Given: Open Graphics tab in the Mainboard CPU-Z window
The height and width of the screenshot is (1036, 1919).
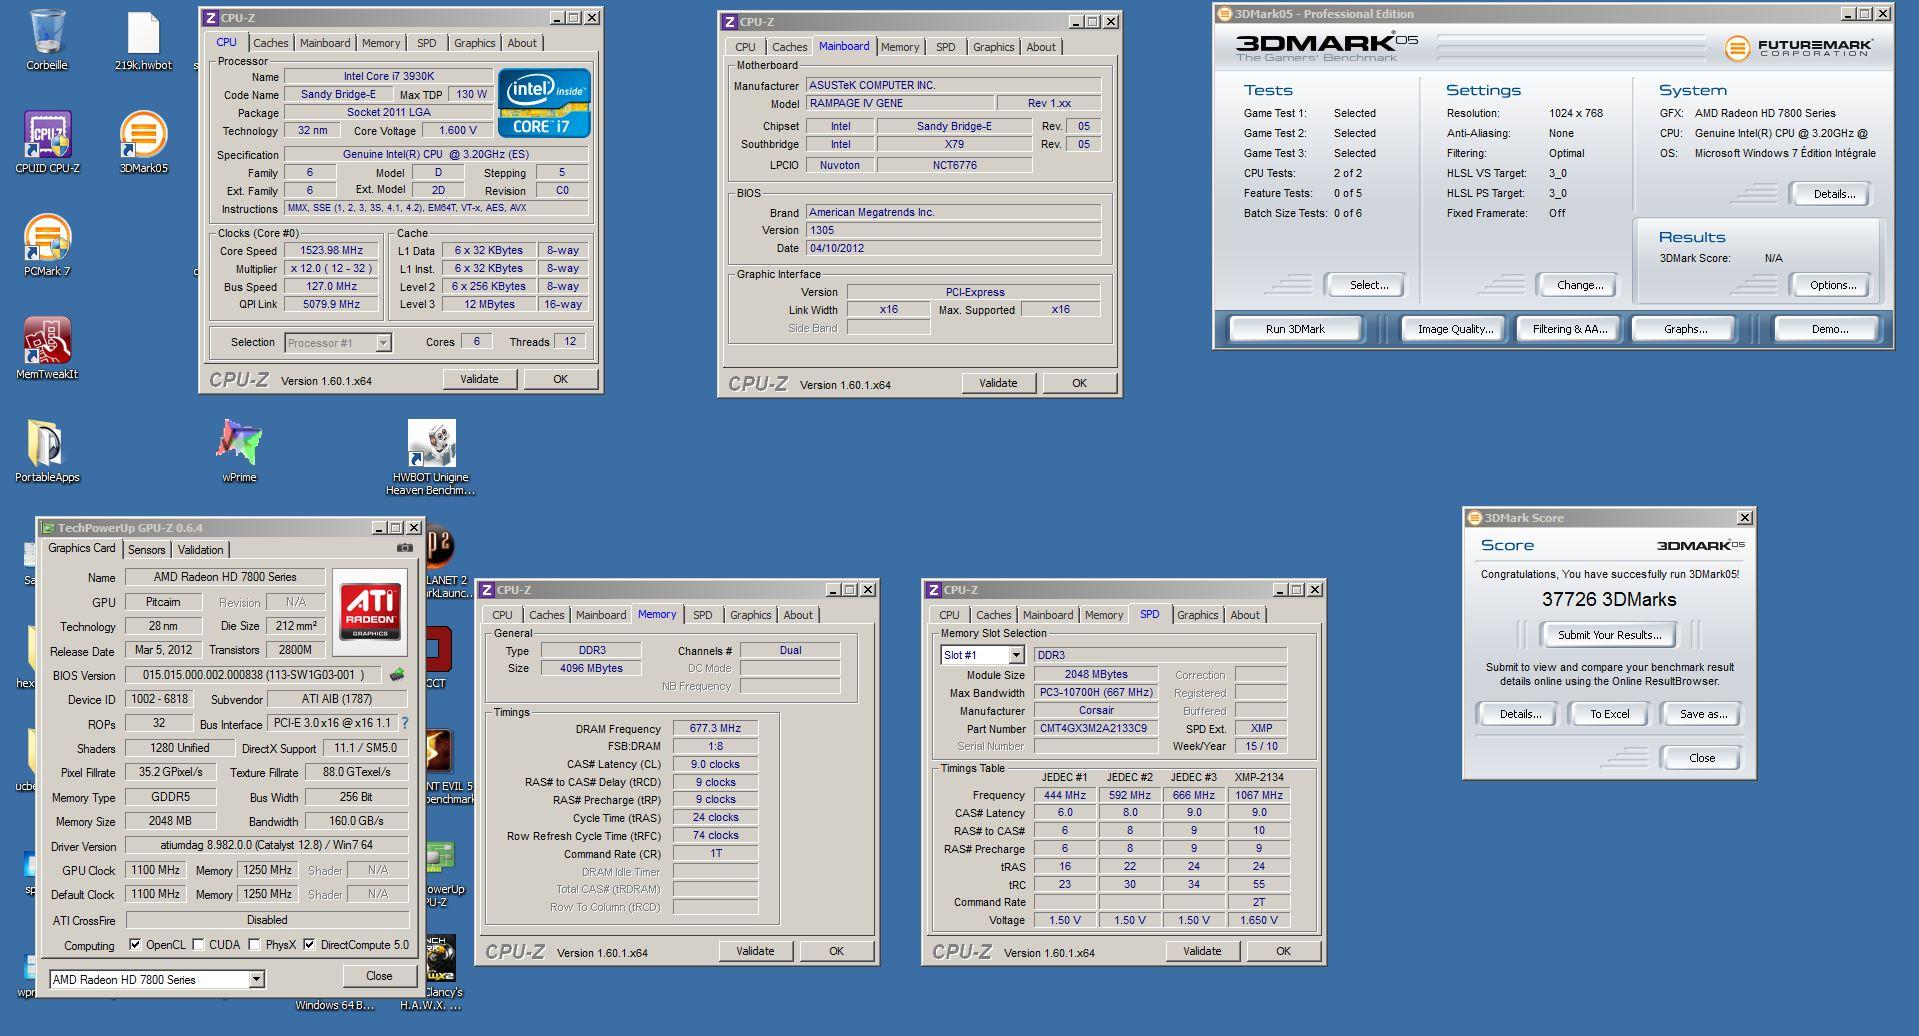Looking at the screenshot, I should (993, 47).
